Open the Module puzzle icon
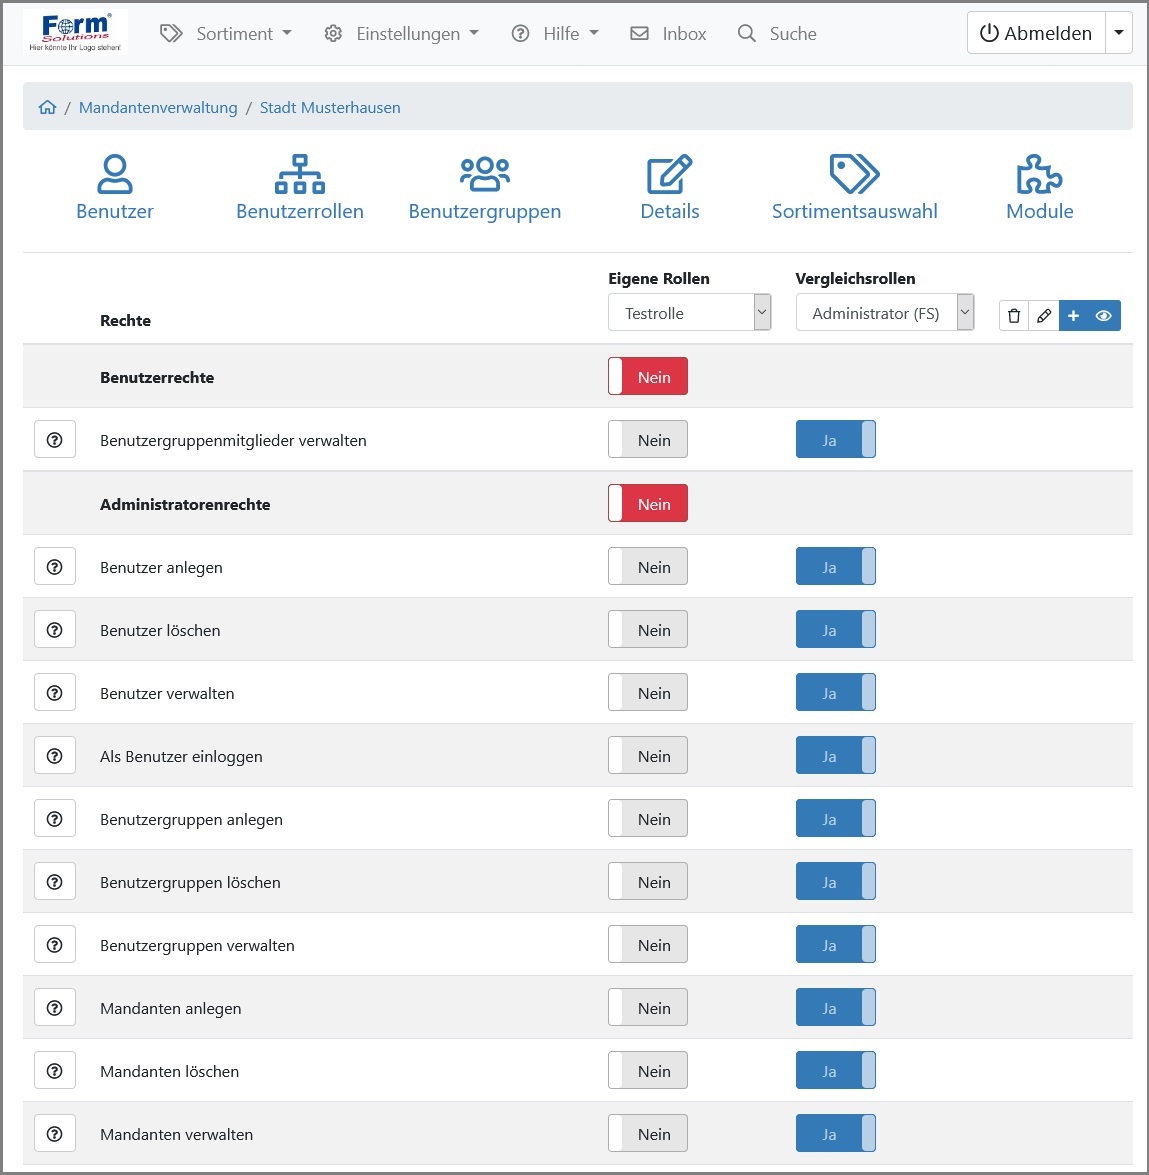Image resolution: width=1149 pixels, height=1175 pixels. 1039,174
